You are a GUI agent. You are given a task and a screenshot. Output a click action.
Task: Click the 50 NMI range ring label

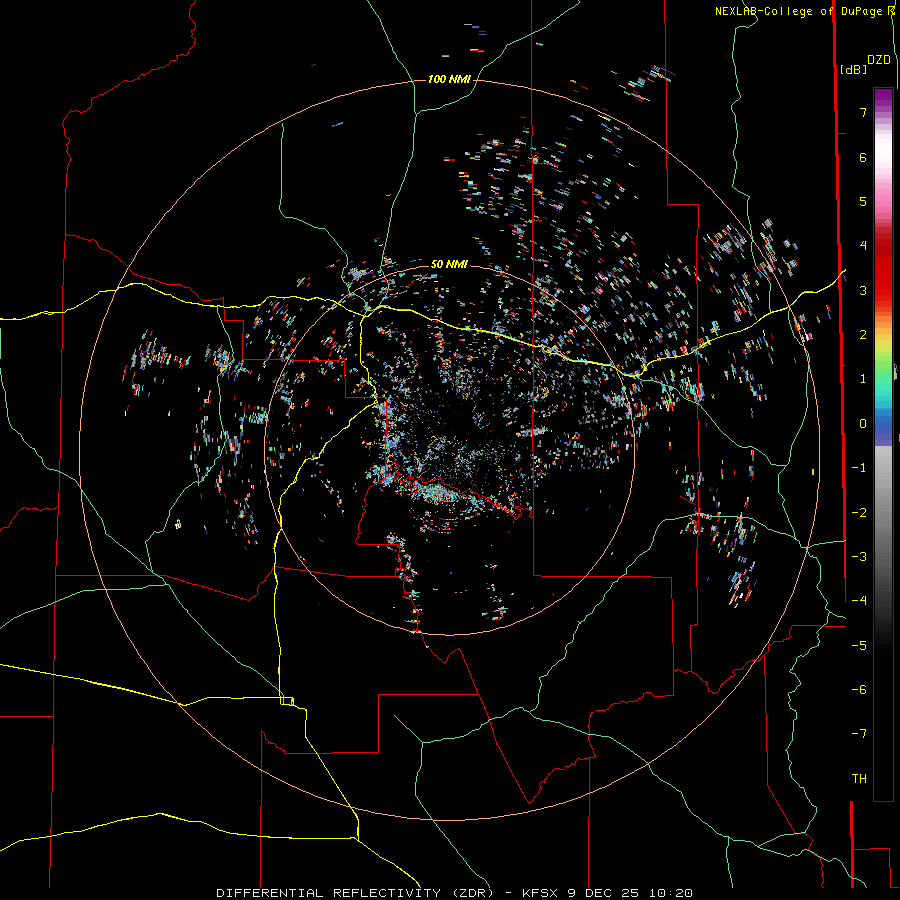(449, 264)
